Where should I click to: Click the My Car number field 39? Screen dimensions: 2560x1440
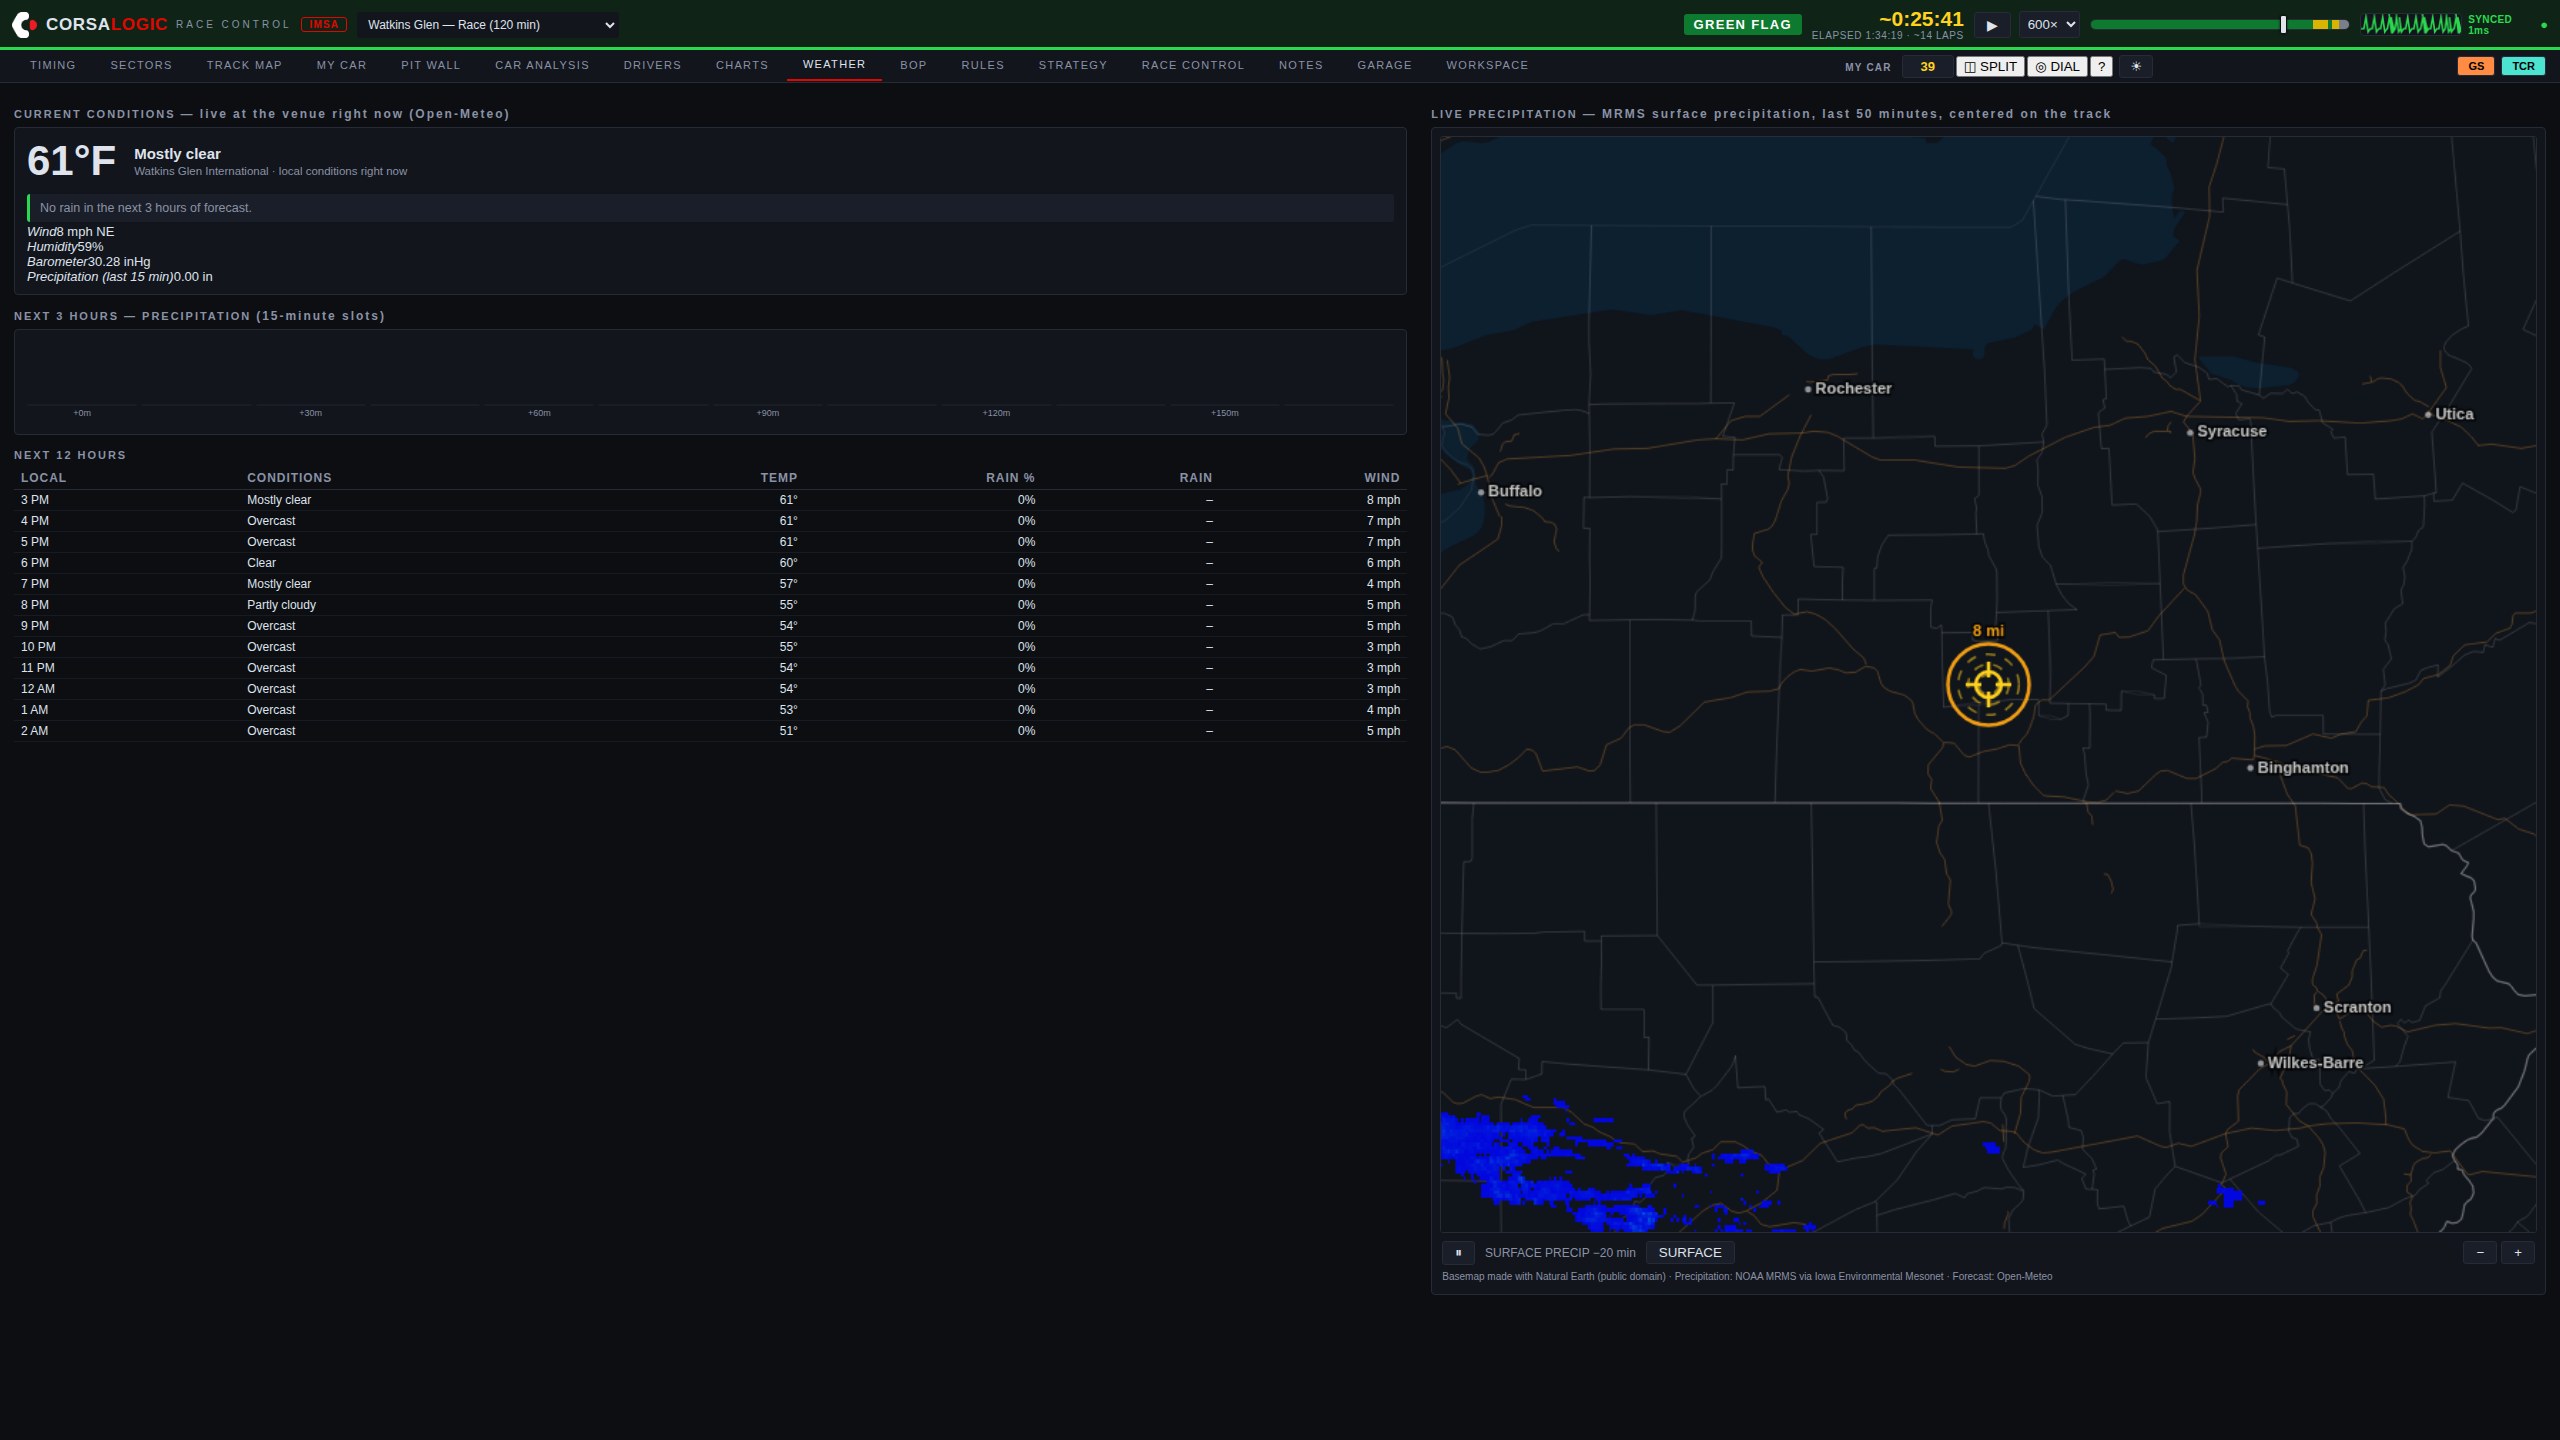(1927, 67)
